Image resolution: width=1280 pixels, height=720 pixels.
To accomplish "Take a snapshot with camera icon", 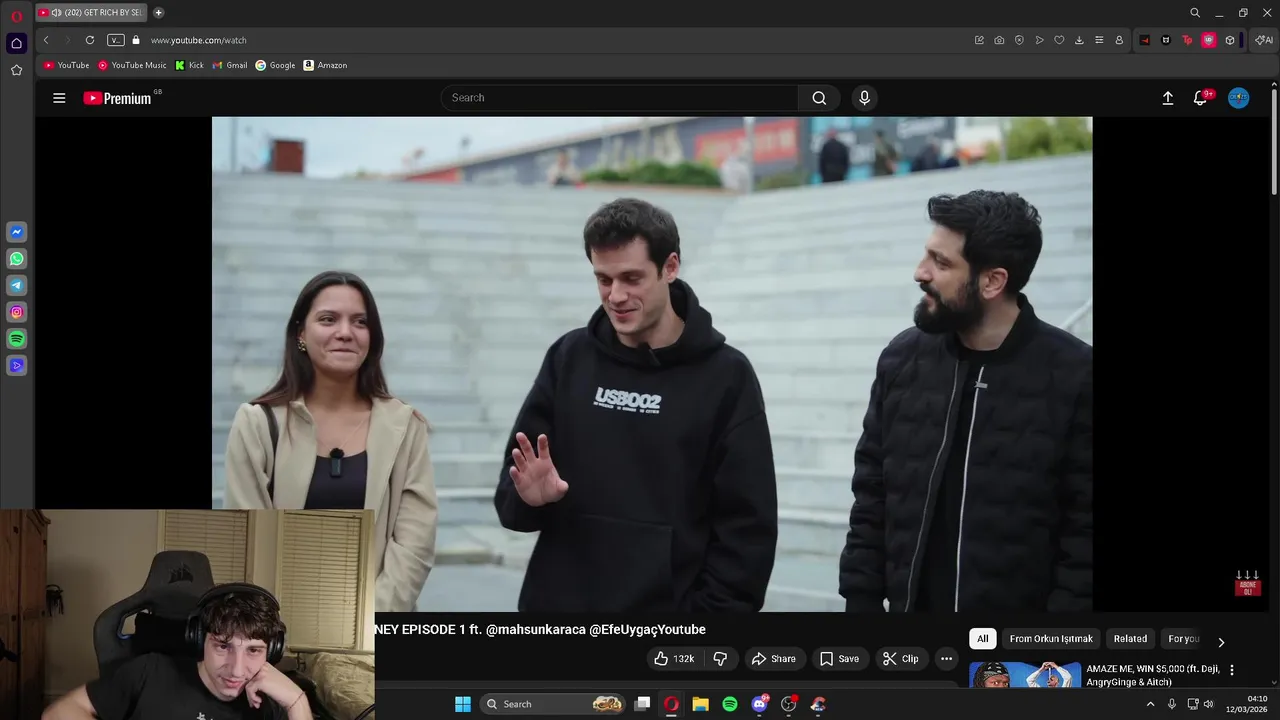I will pyautogui.click(x=999, y=40).
